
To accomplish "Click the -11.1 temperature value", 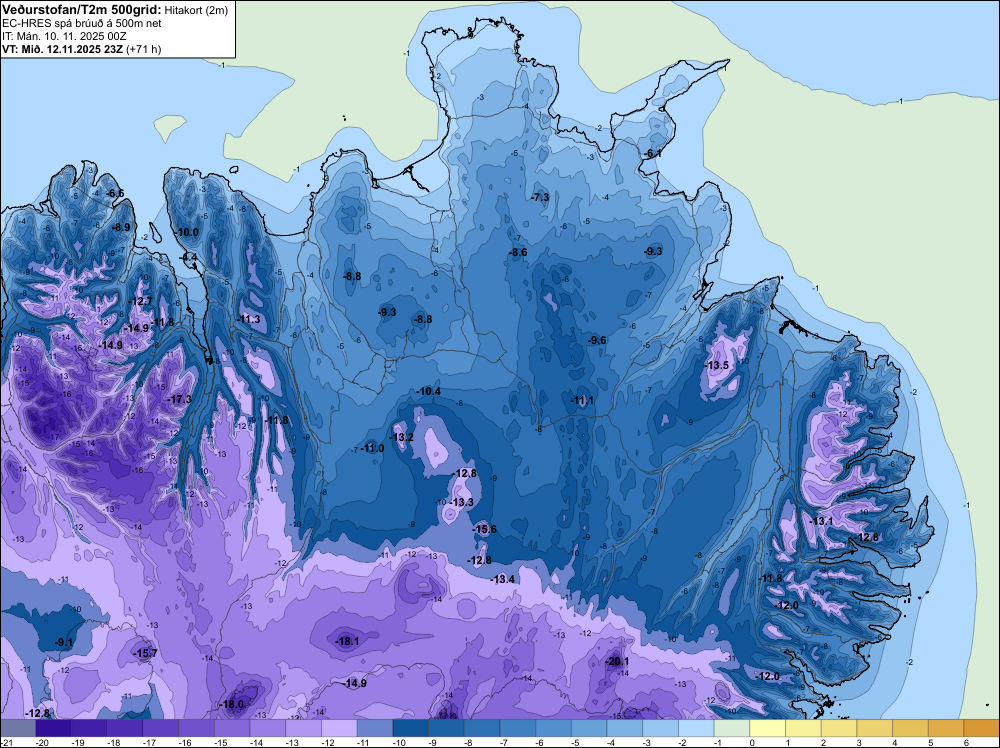I will (x=582, y=400).
